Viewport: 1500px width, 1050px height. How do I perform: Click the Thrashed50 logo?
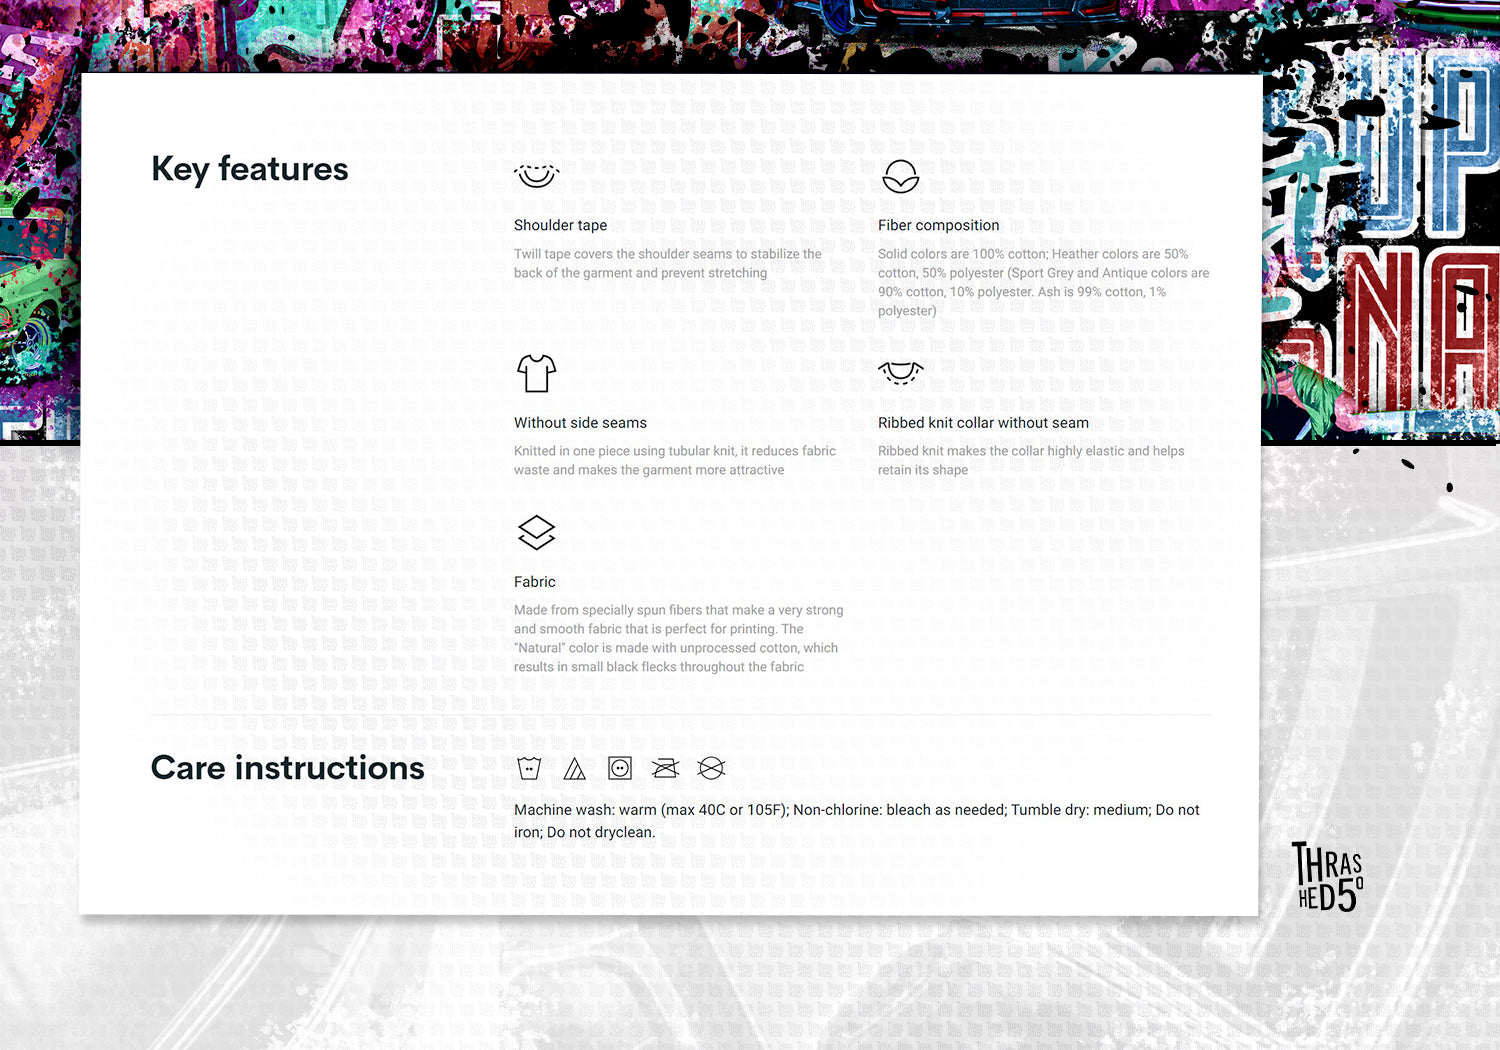click(x=1328, y=877)
